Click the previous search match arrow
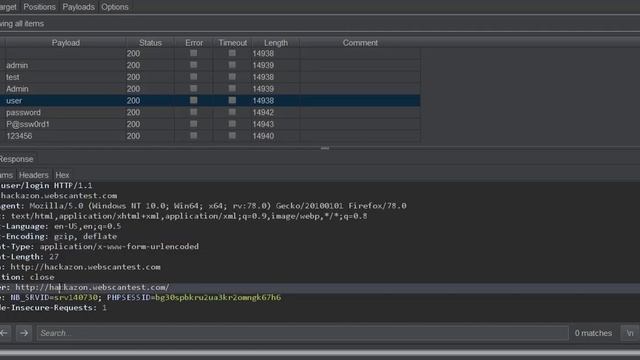Screen dimensions: 640x360 click(4, 333)
